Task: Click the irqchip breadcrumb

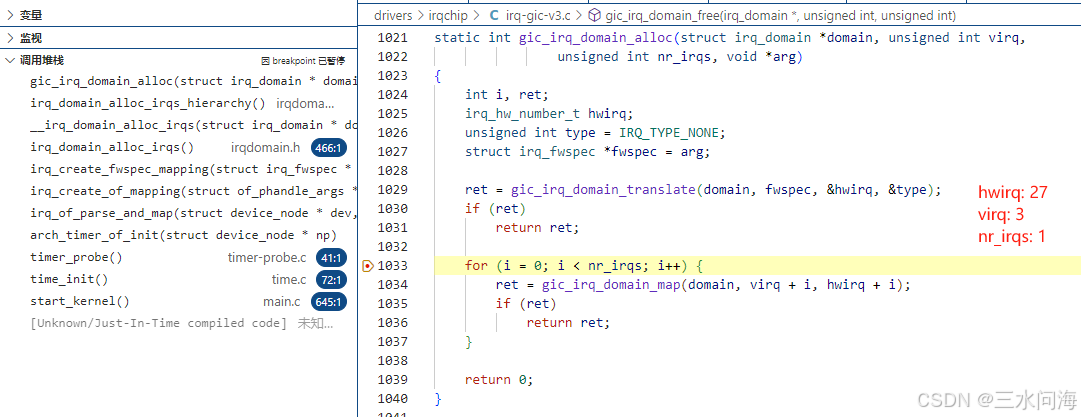Action: pyautogui.click(x=448, y=15)
